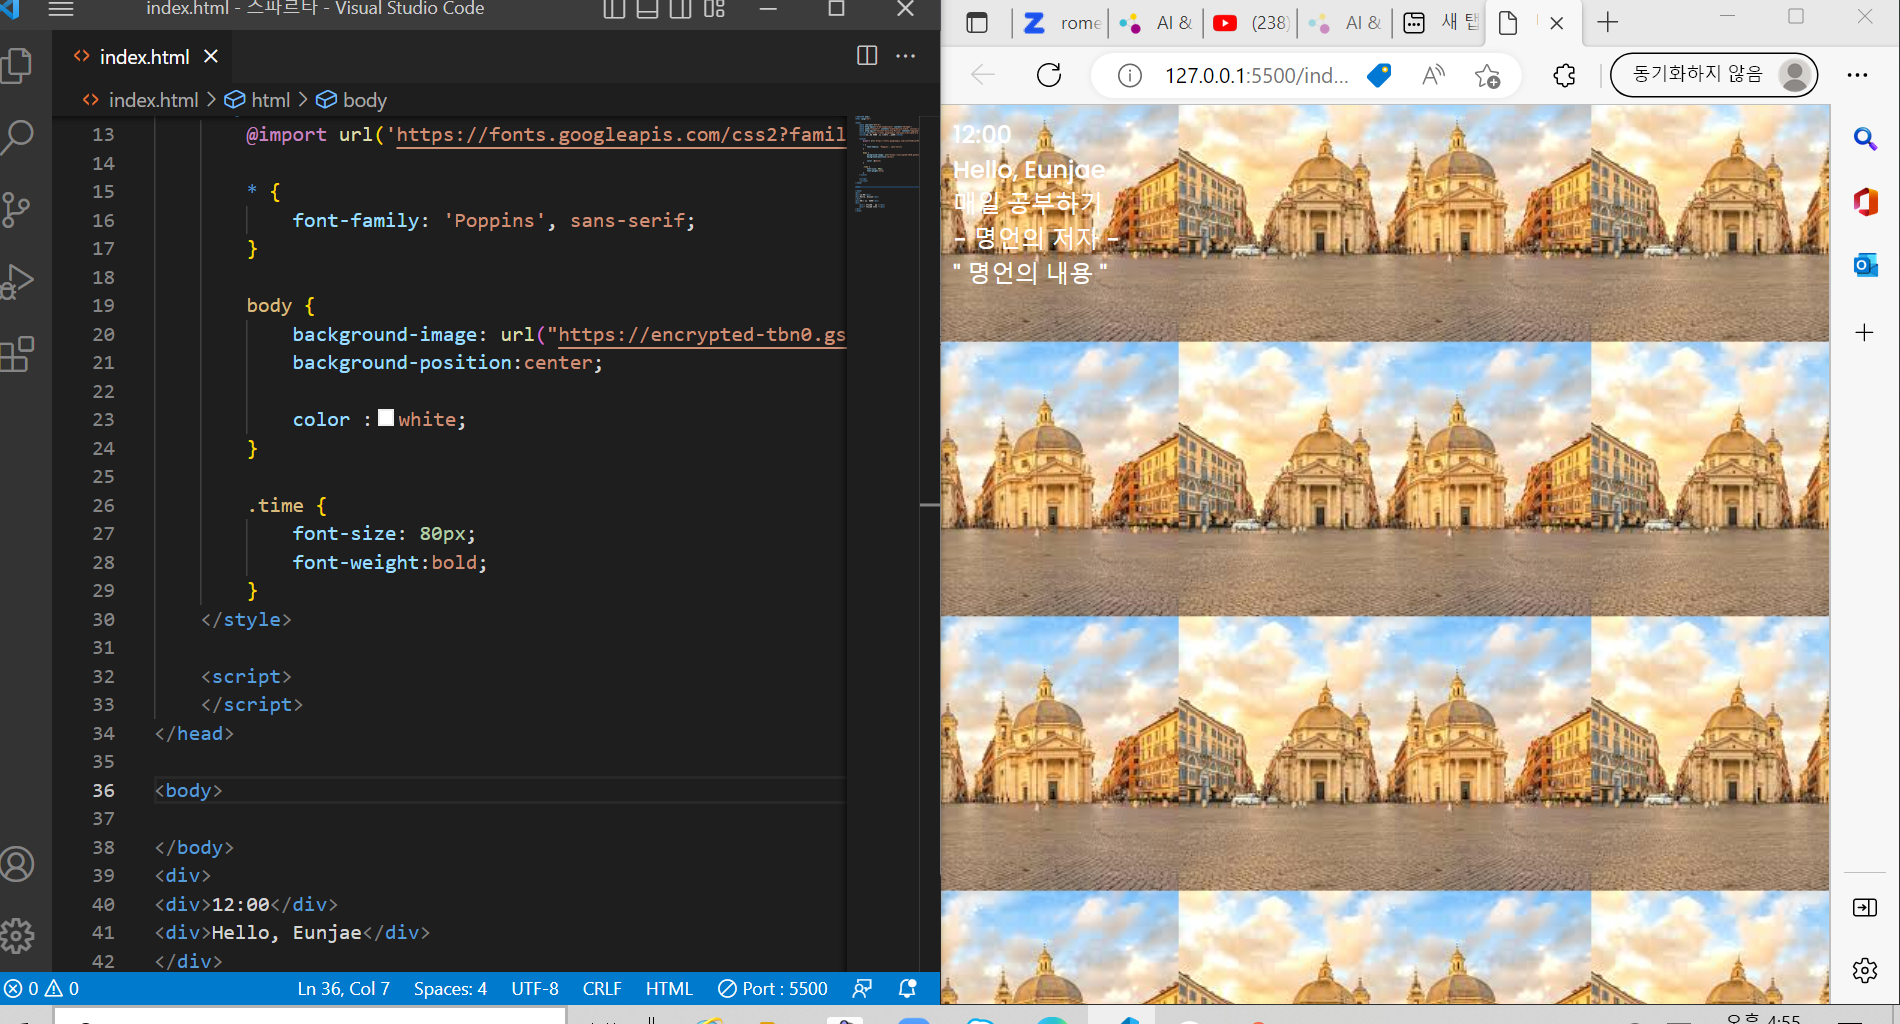Follow the encrypted-tbn0 background image URL
This screenshot has width=1900, height=1024.
tap(702, 335)
